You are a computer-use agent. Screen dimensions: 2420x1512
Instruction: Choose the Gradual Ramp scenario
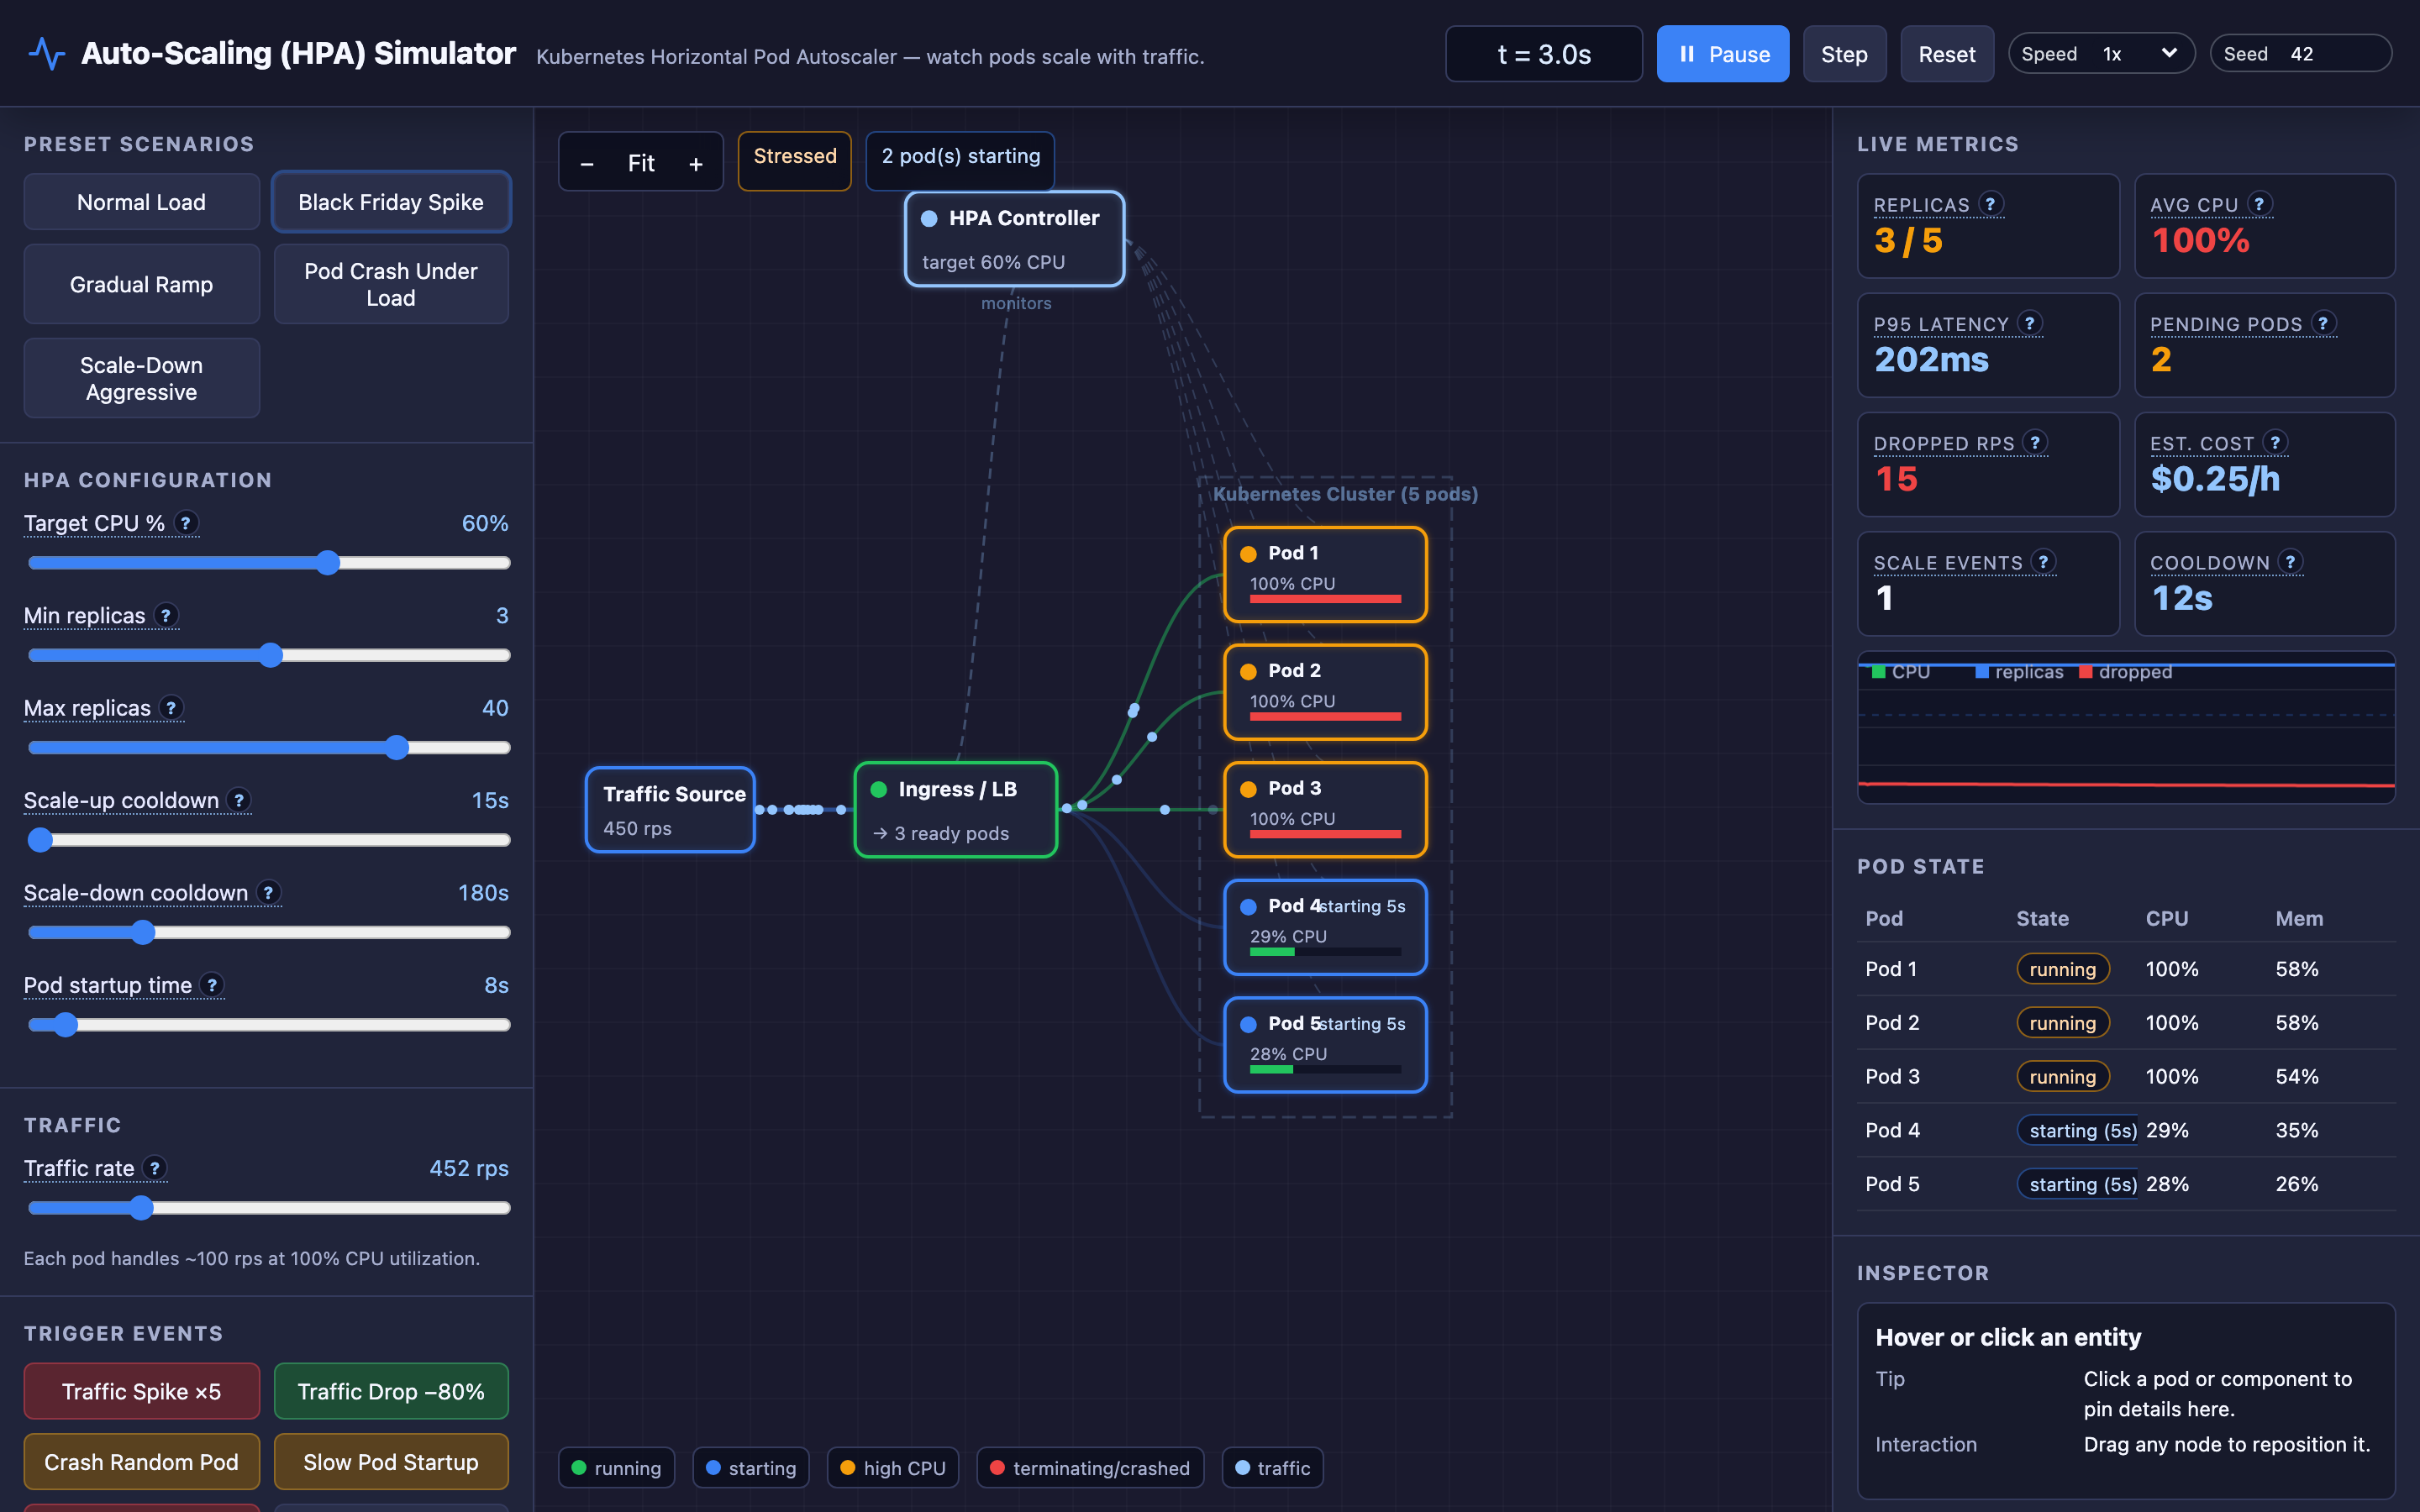[141, 284]
